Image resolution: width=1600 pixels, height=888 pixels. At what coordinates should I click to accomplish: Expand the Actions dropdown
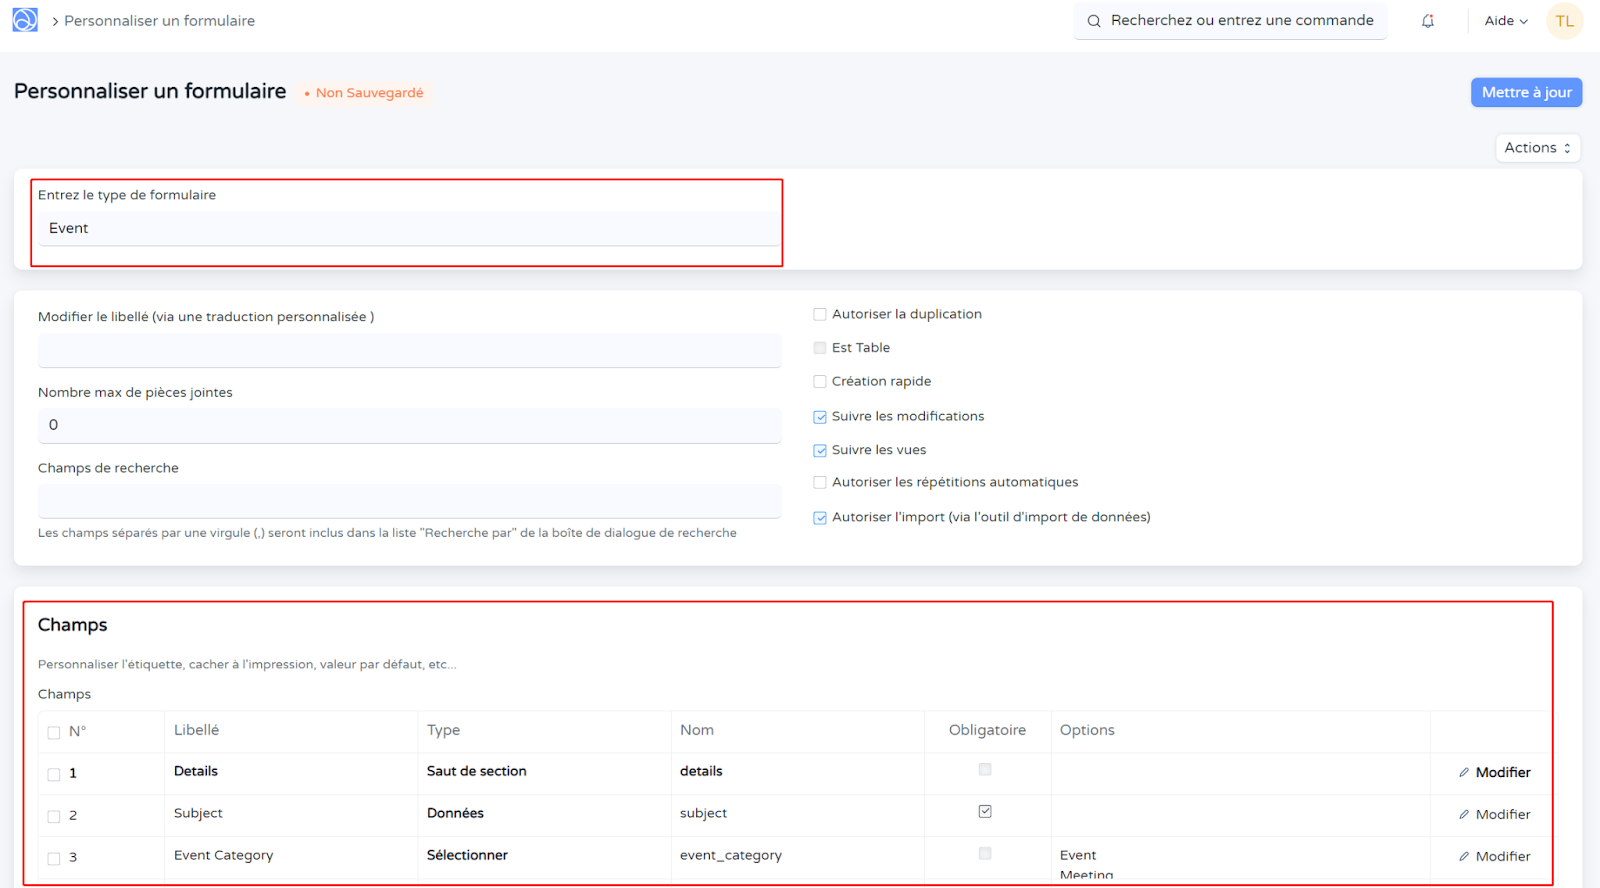tap(1537, 148)
